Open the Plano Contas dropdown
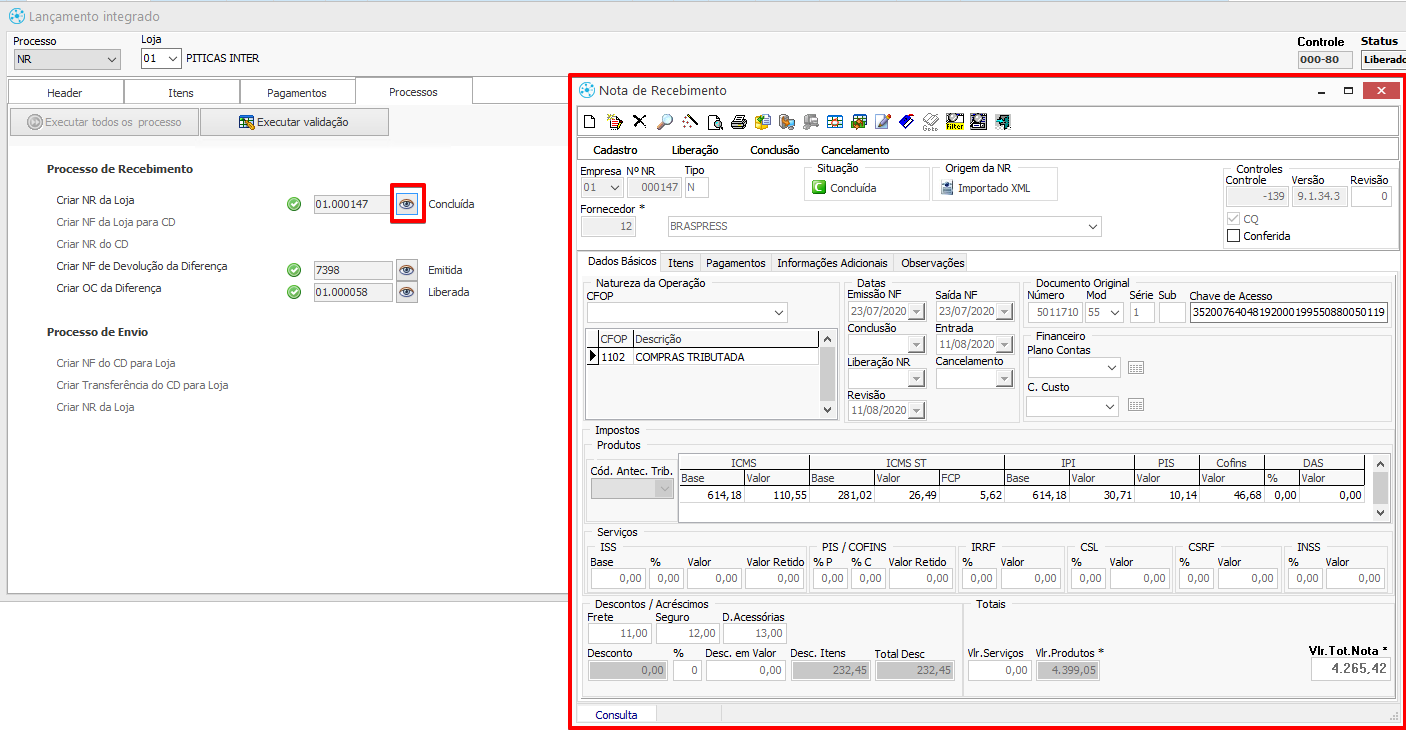Image resolution: width=1406 pixels, height=730 pixels. 1110,368
